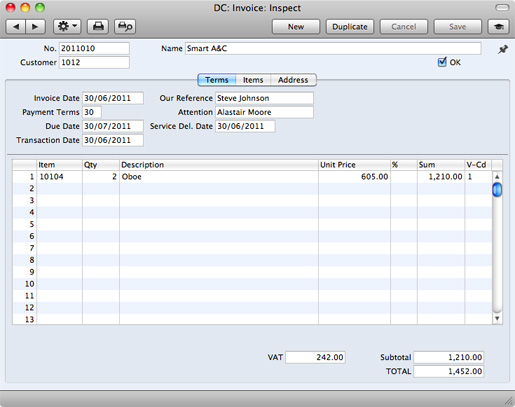This screenshot has height=407, width=515.
Task: Select the Terms tab
Action: 217,80
